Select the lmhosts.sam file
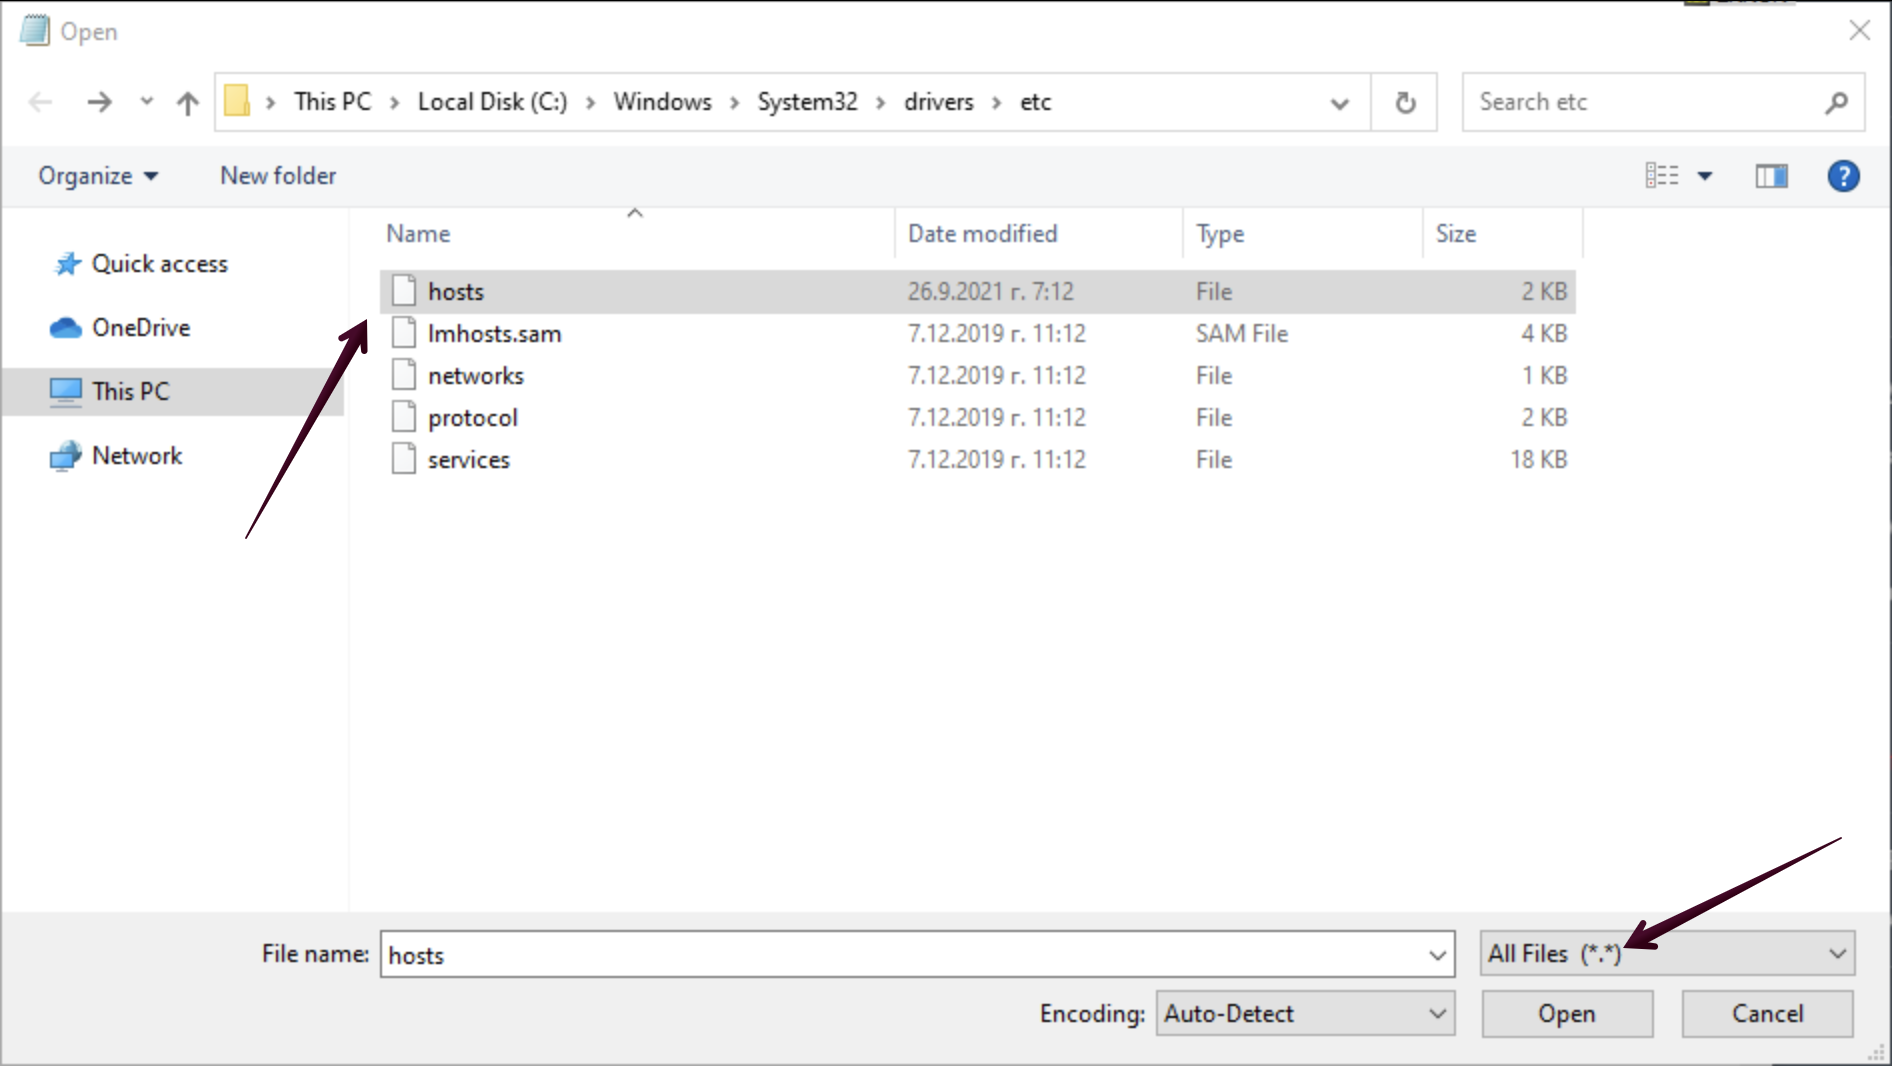Viewport: 1892px width, 1066px height. coord(494,334)
